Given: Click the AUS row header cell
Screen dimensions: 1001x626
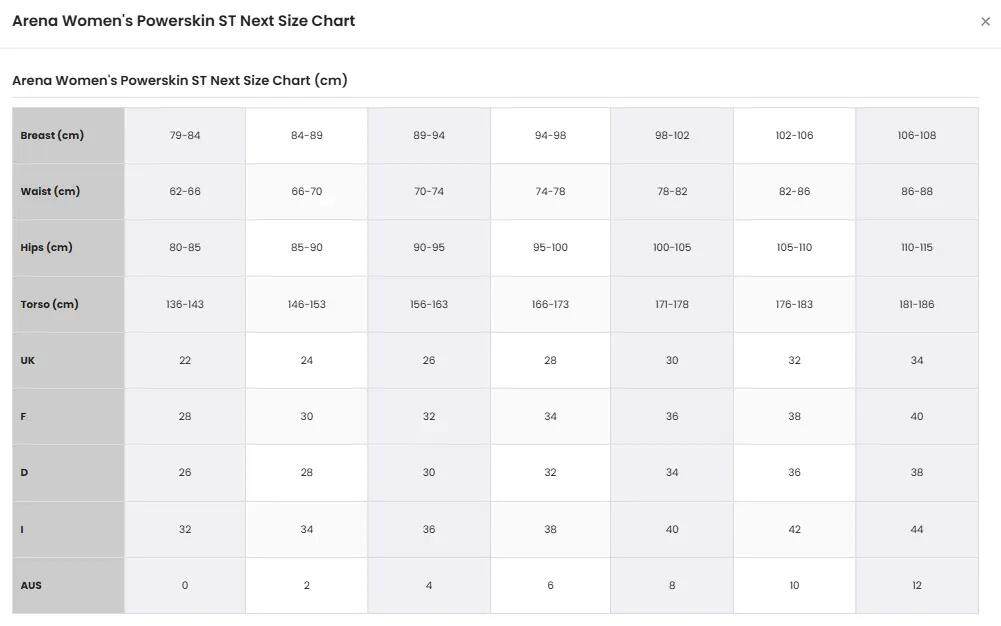Looking at the screenshot, I should [x=68, y=585].
